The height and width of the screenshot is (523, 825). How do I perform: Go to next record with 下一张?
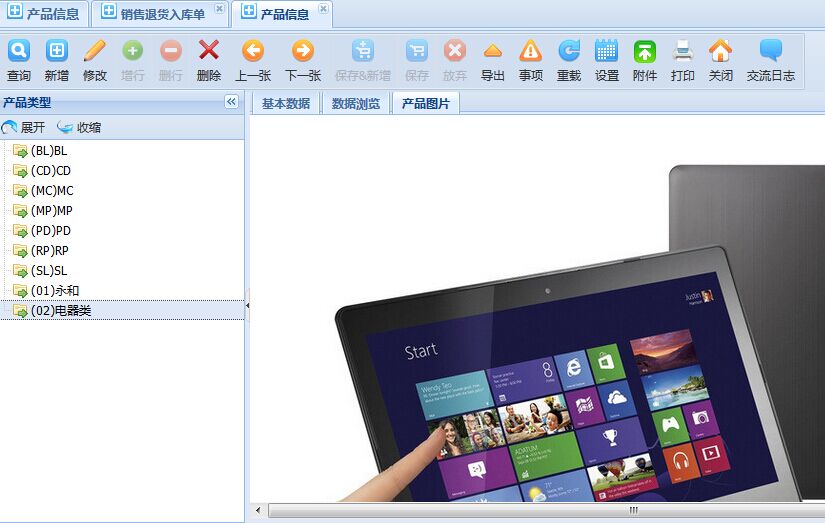tap(303, 52)
